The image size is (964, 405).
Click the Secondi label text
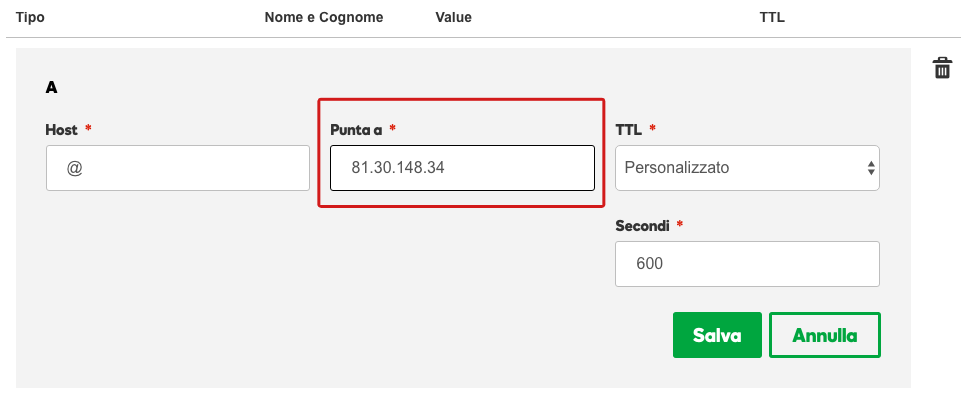coord(642,226)
